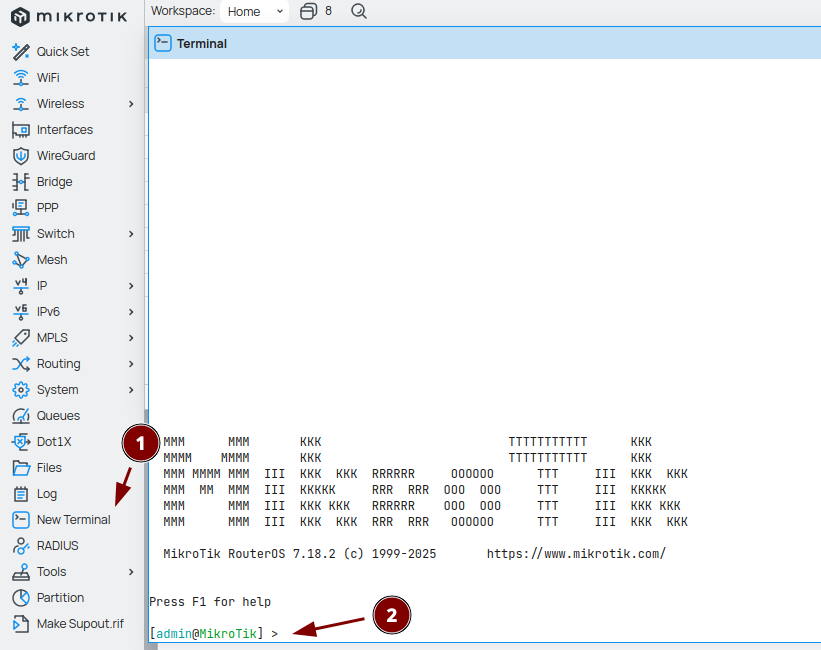
Task: Click the System gear icon
Action: 20,390
